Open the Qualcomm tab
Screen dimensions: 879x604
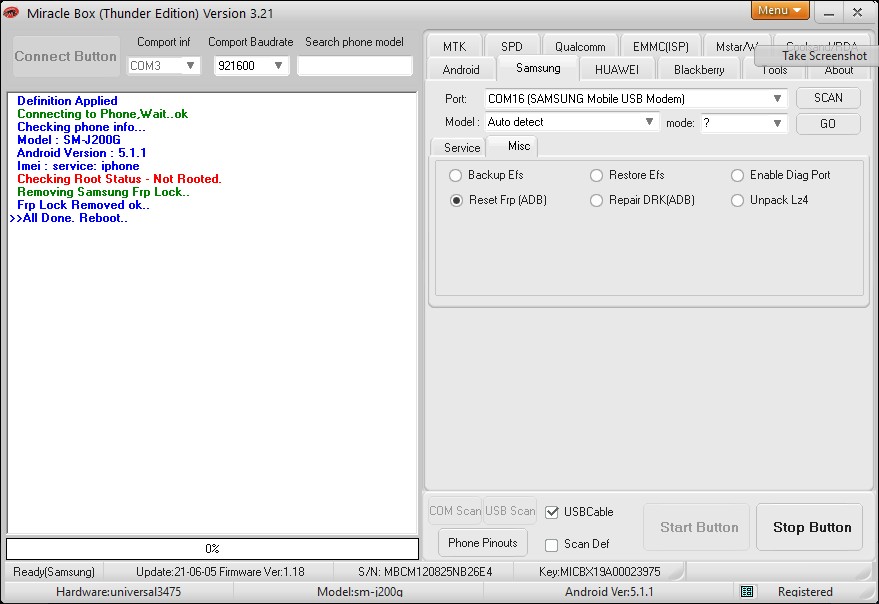(x=580, y=47)
